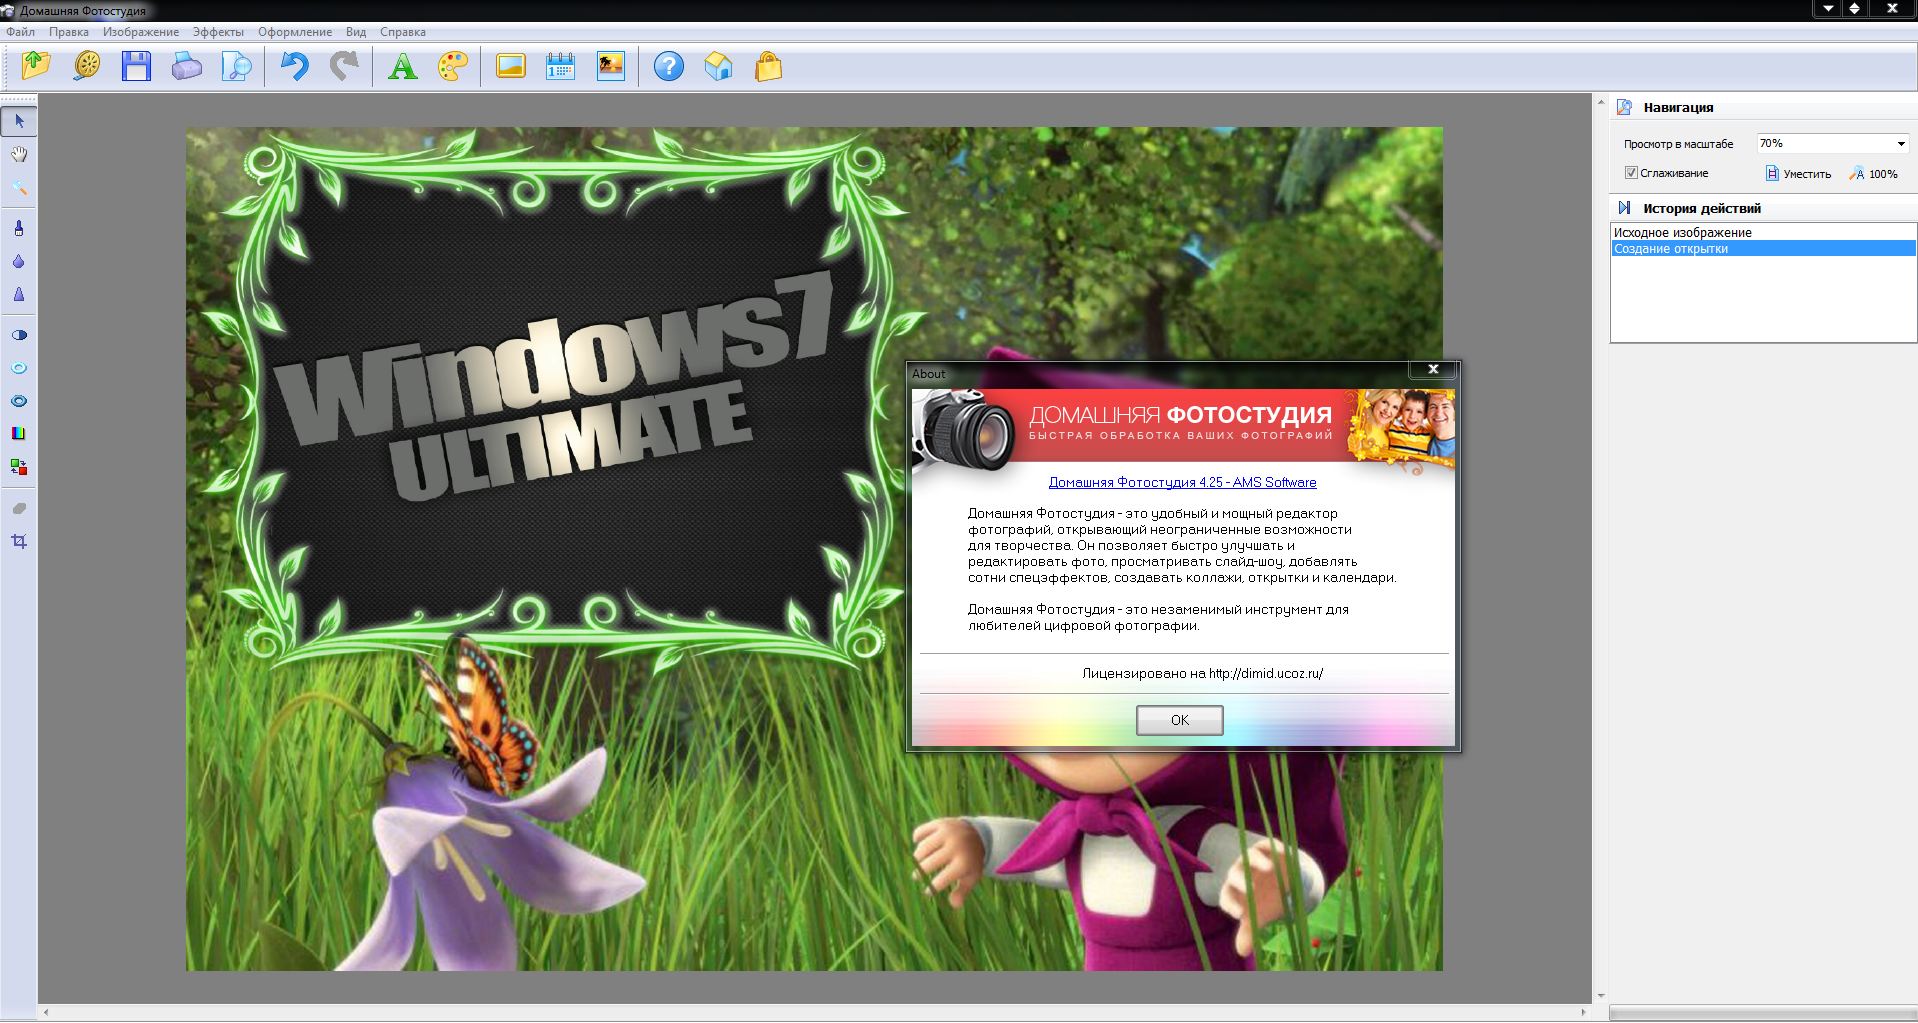Click the 100% zoom button
This screenshot has width=1918, height=1023.
1874,174
